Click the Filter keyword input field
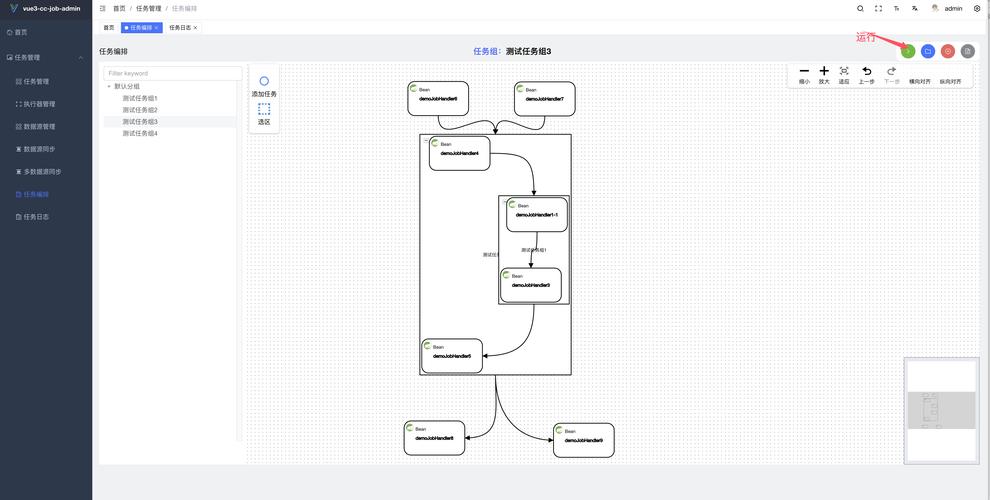The width and height of the screenshot is (990, 500). [x=172, y=73]
